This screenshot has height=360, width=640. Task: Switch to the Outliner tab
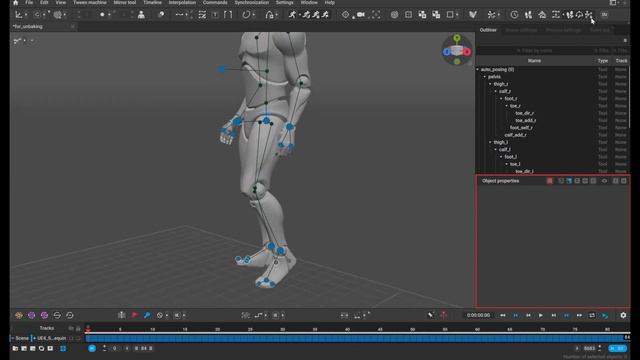point(488,30)
